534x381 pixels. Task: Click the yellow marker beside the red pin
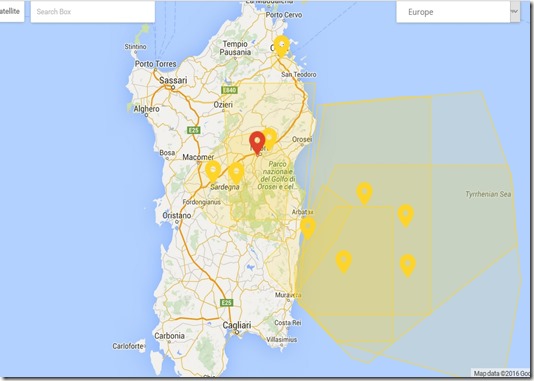(x=270, y=139)
